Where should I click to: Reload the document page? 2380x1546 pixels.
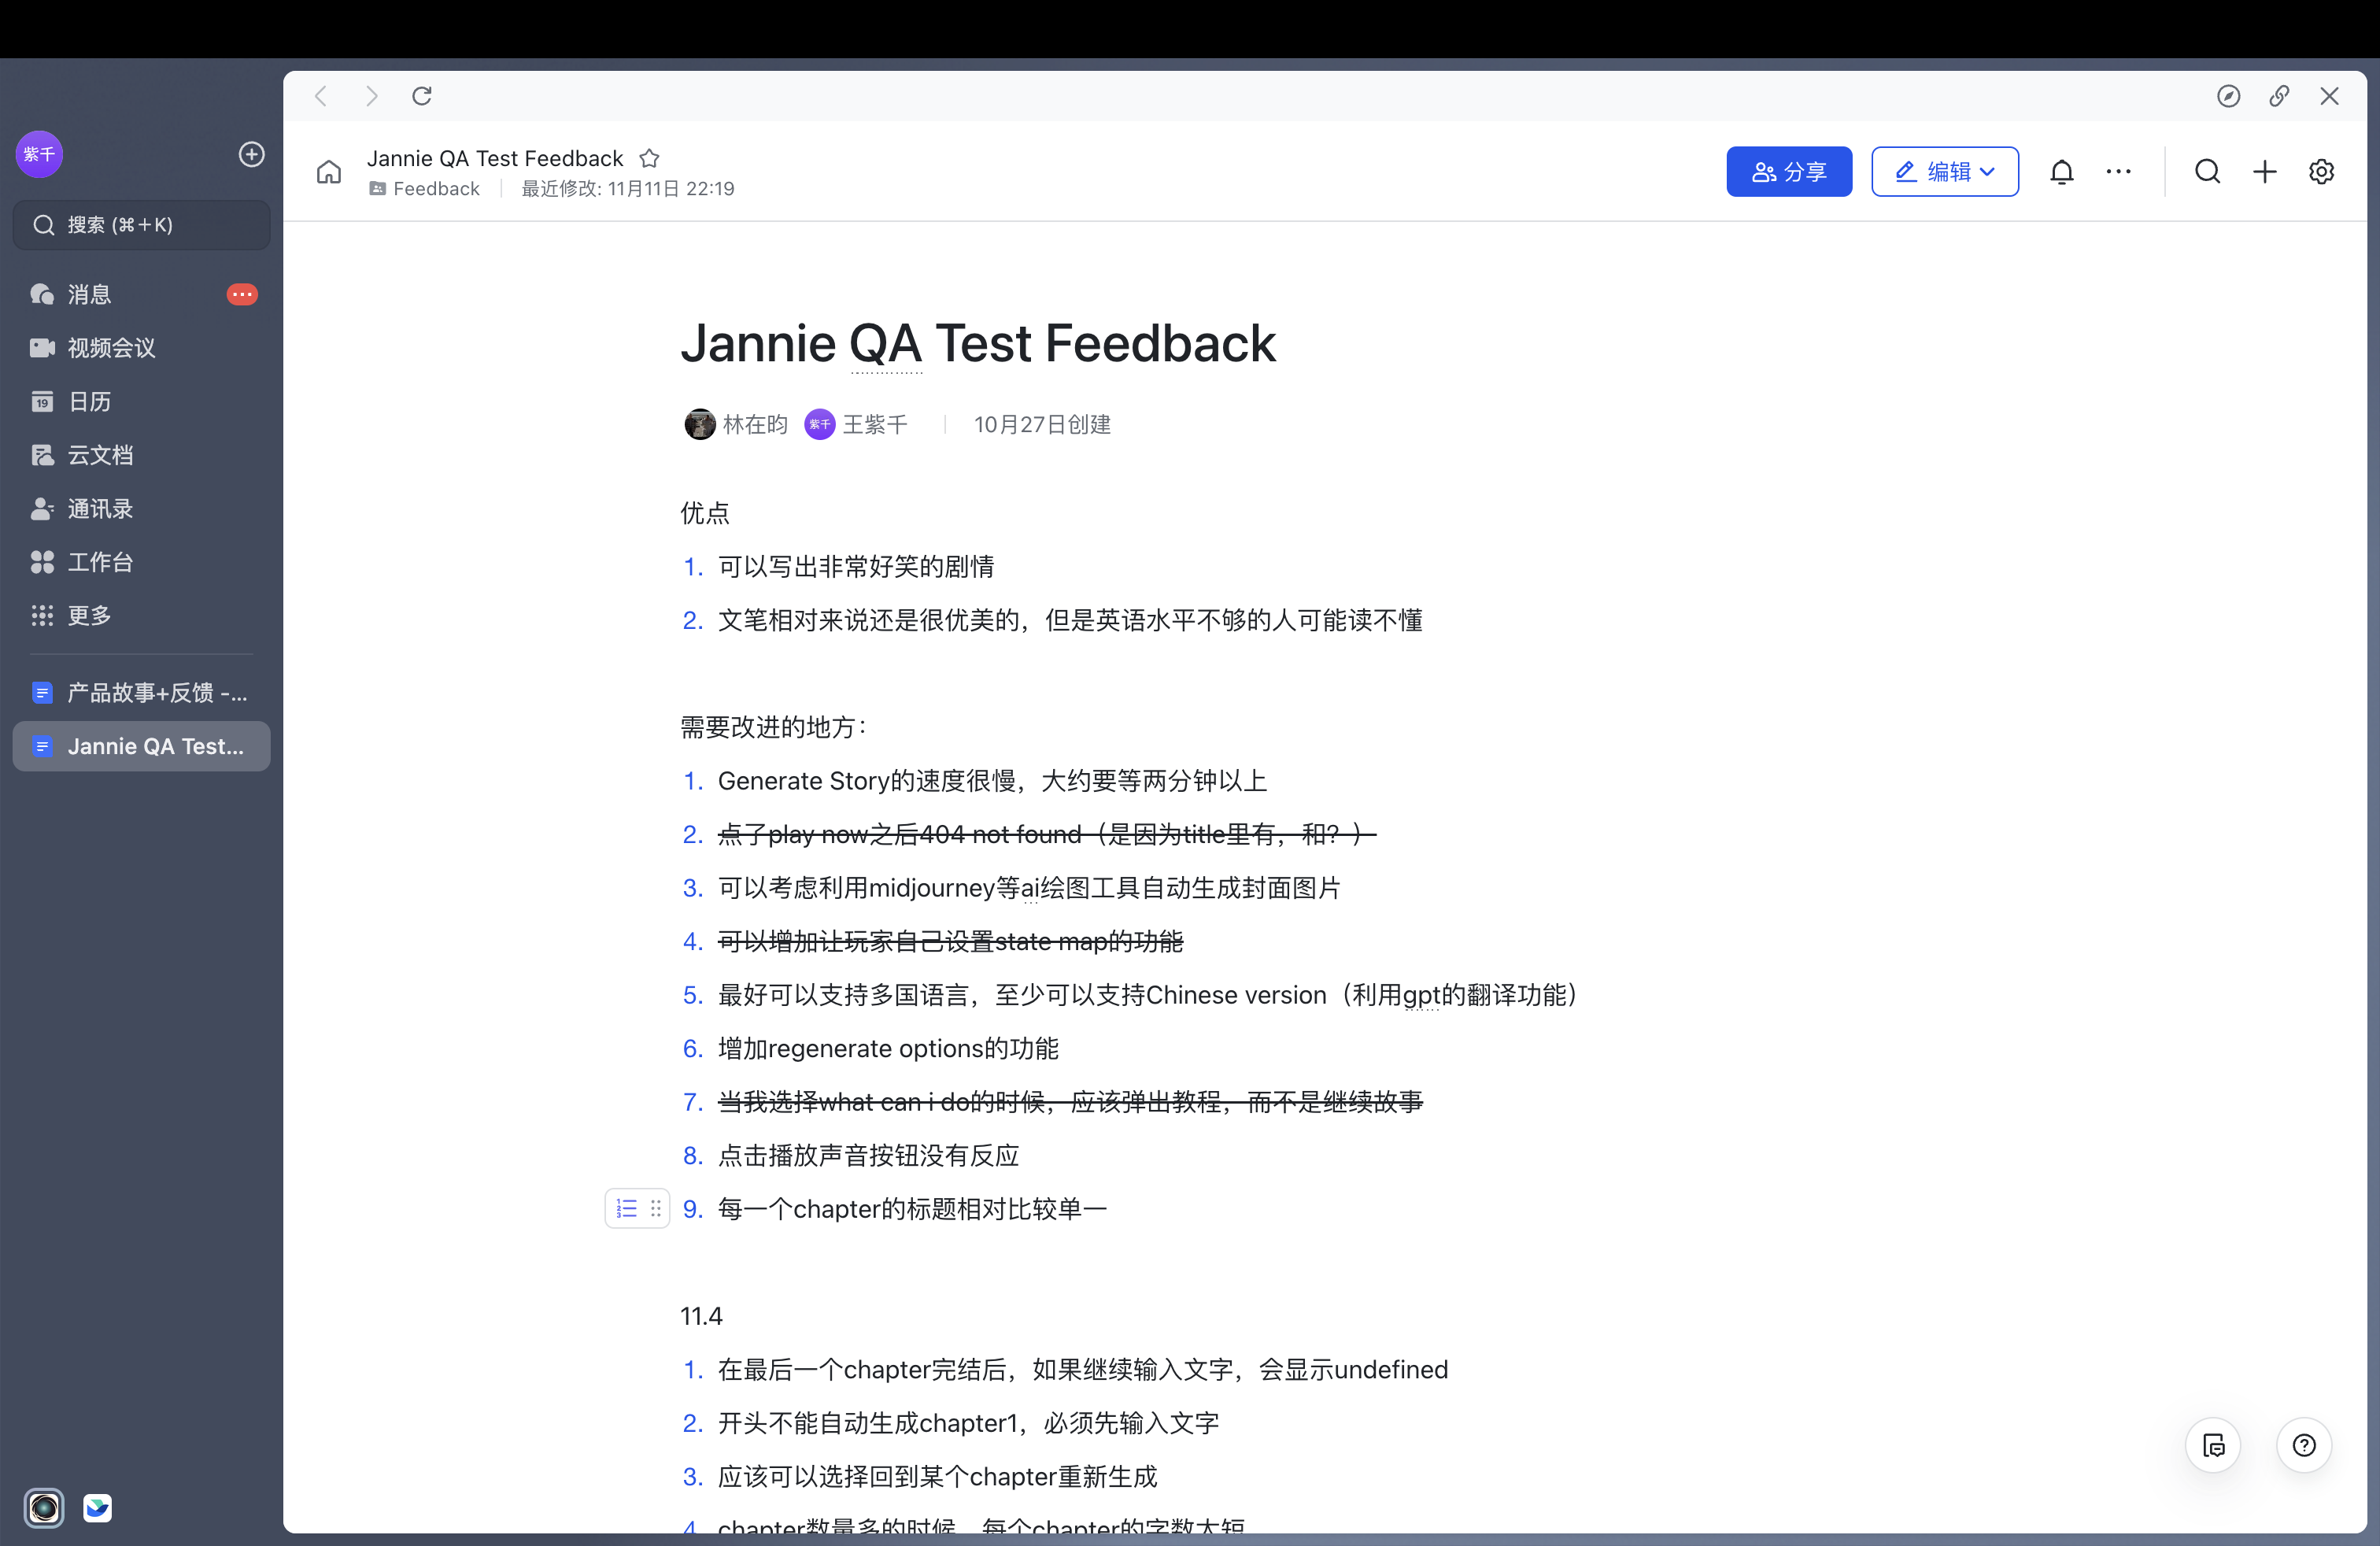click(x=422, y=96)
